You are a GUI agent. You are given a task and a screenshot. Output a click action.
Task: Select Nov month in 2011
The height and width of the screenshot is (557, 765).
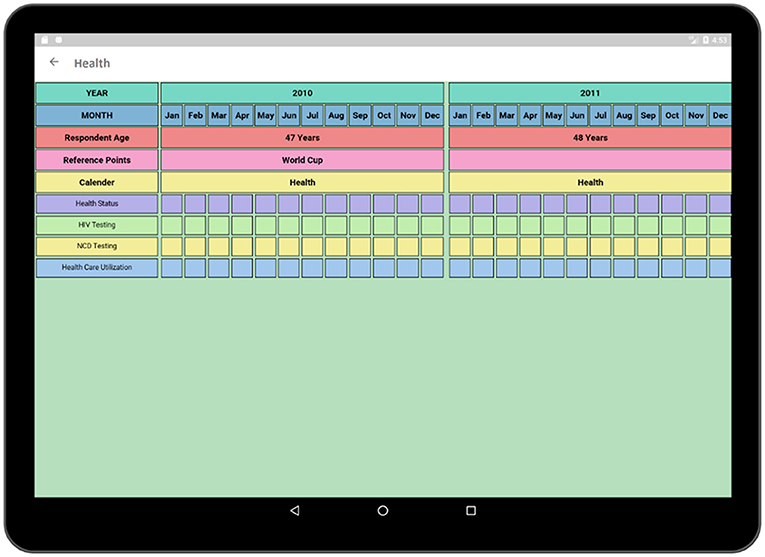pos(696,116)
